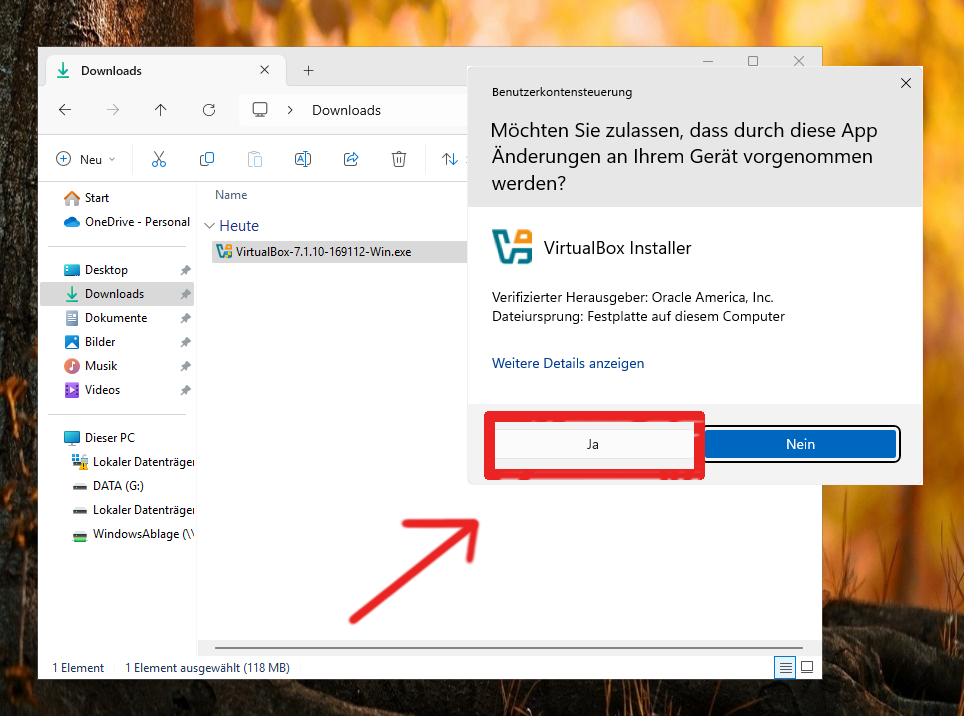Click pin icon next to Musik
964x716 pixels.
tap(185, 366)
